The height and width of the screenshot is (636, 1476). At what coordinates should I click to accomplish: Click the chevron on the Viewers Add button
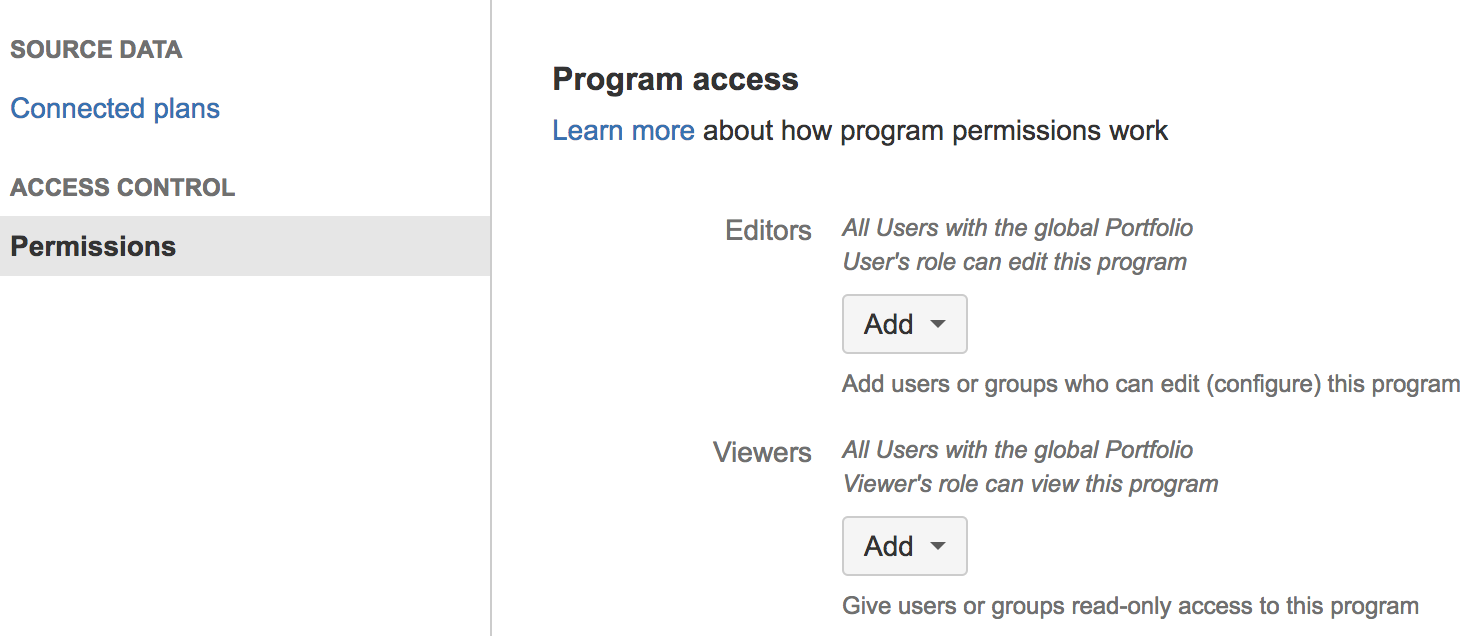[938, 546]
